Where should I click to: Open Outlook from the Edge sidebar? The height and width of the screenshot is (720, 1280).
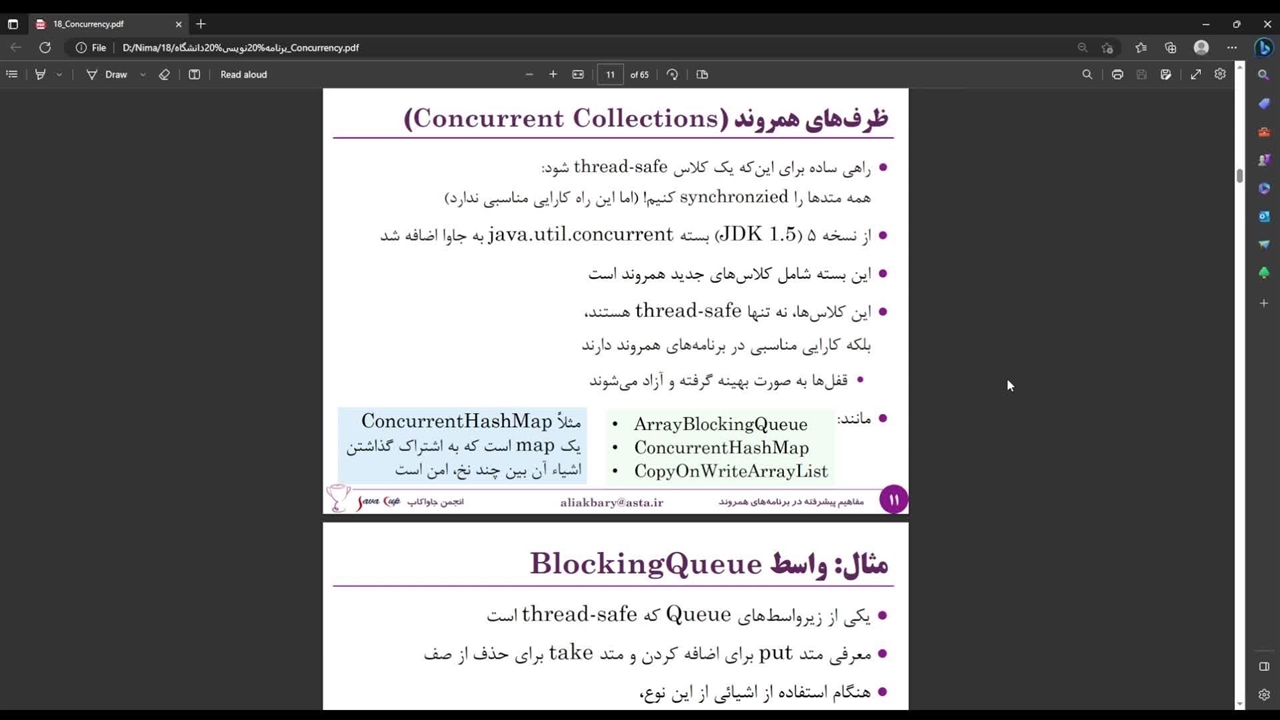(x=1264, y=216)
